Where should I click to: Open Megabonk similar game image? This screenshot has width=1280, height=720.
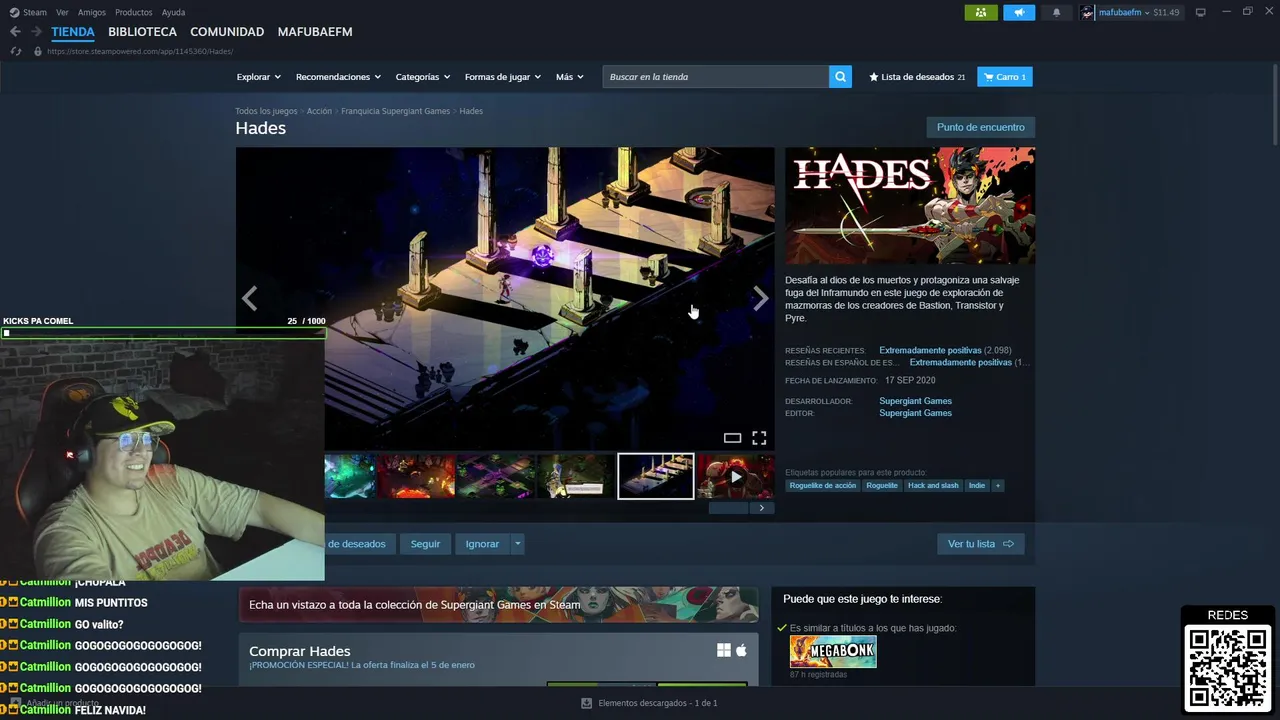click(833, 652)
